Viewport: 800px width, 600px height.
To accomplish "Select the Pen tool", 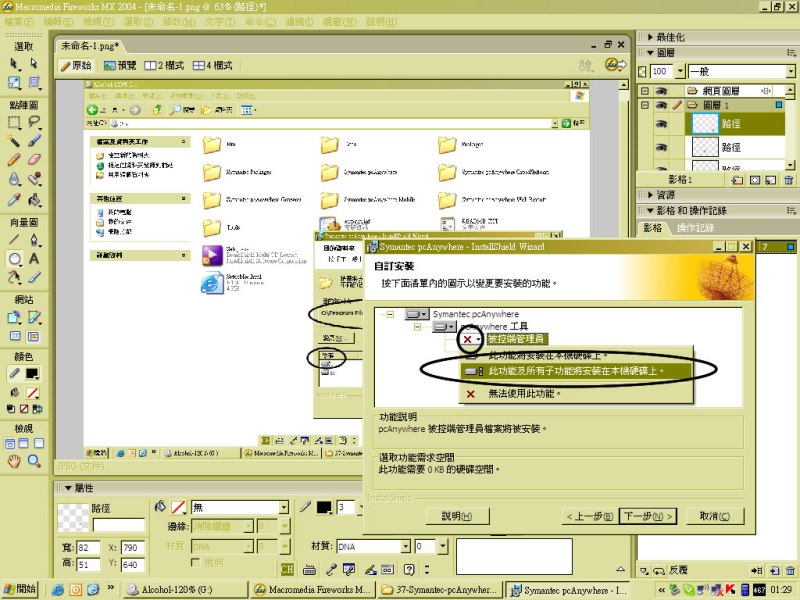I will (34, 239).
